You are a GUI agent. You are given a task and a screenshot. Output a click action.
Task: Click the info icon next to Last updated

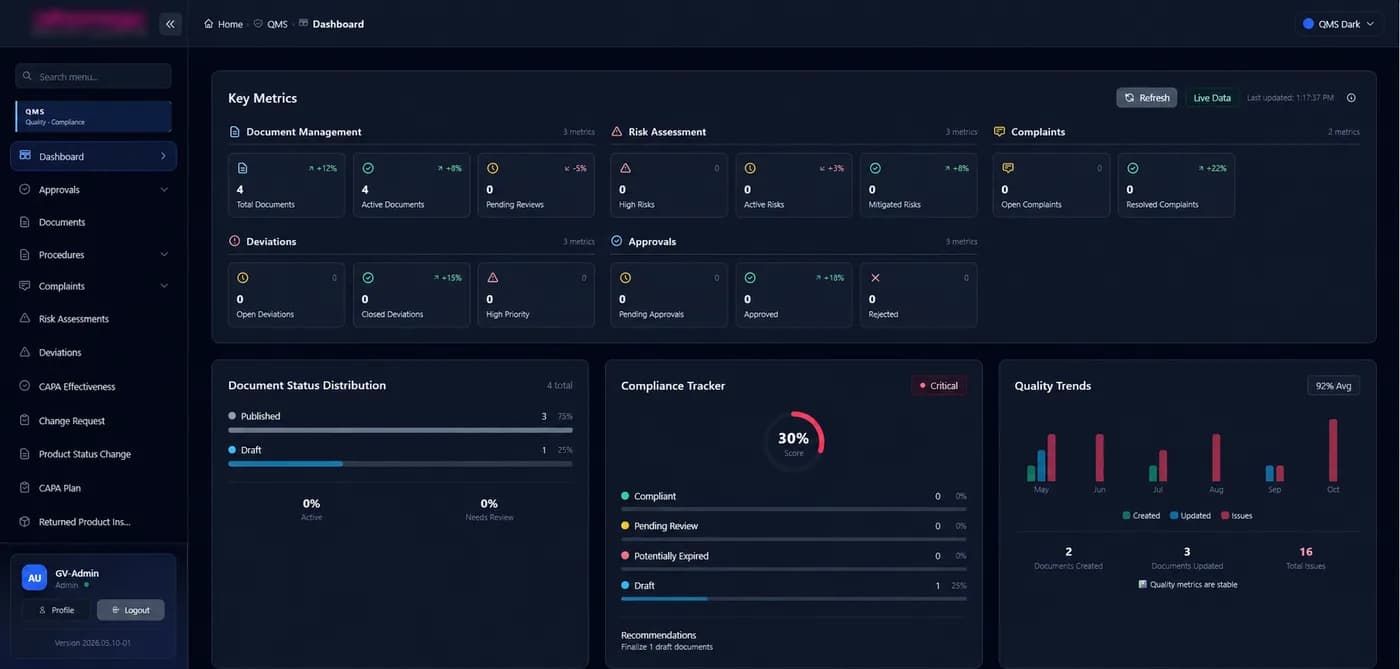point(1351,98)
